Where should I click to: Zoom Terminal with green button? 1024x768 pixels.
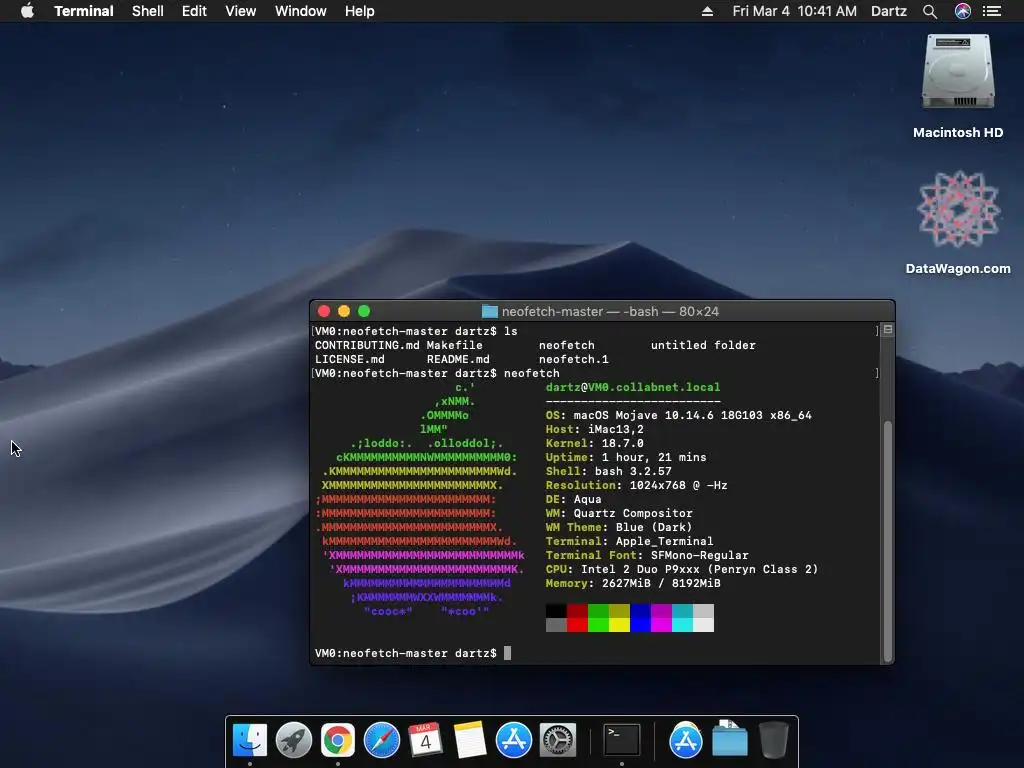pos(364,312)
